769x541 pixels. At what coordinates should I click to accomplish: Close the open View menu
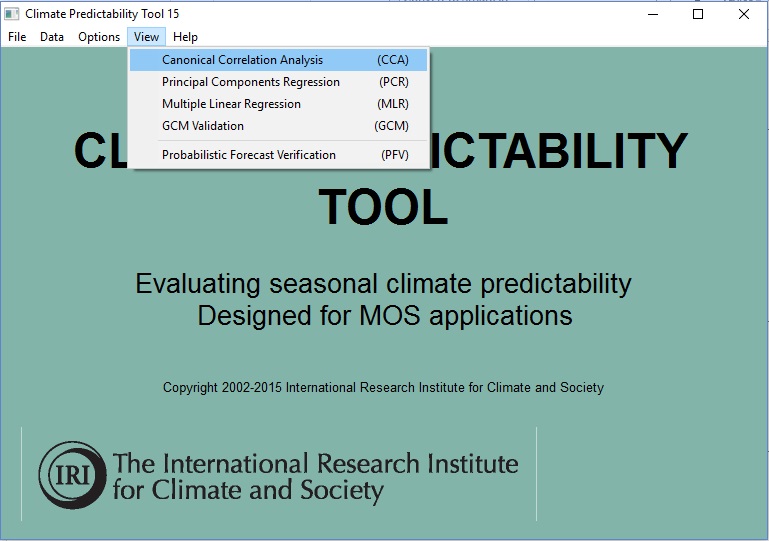(x=146, y=37)
